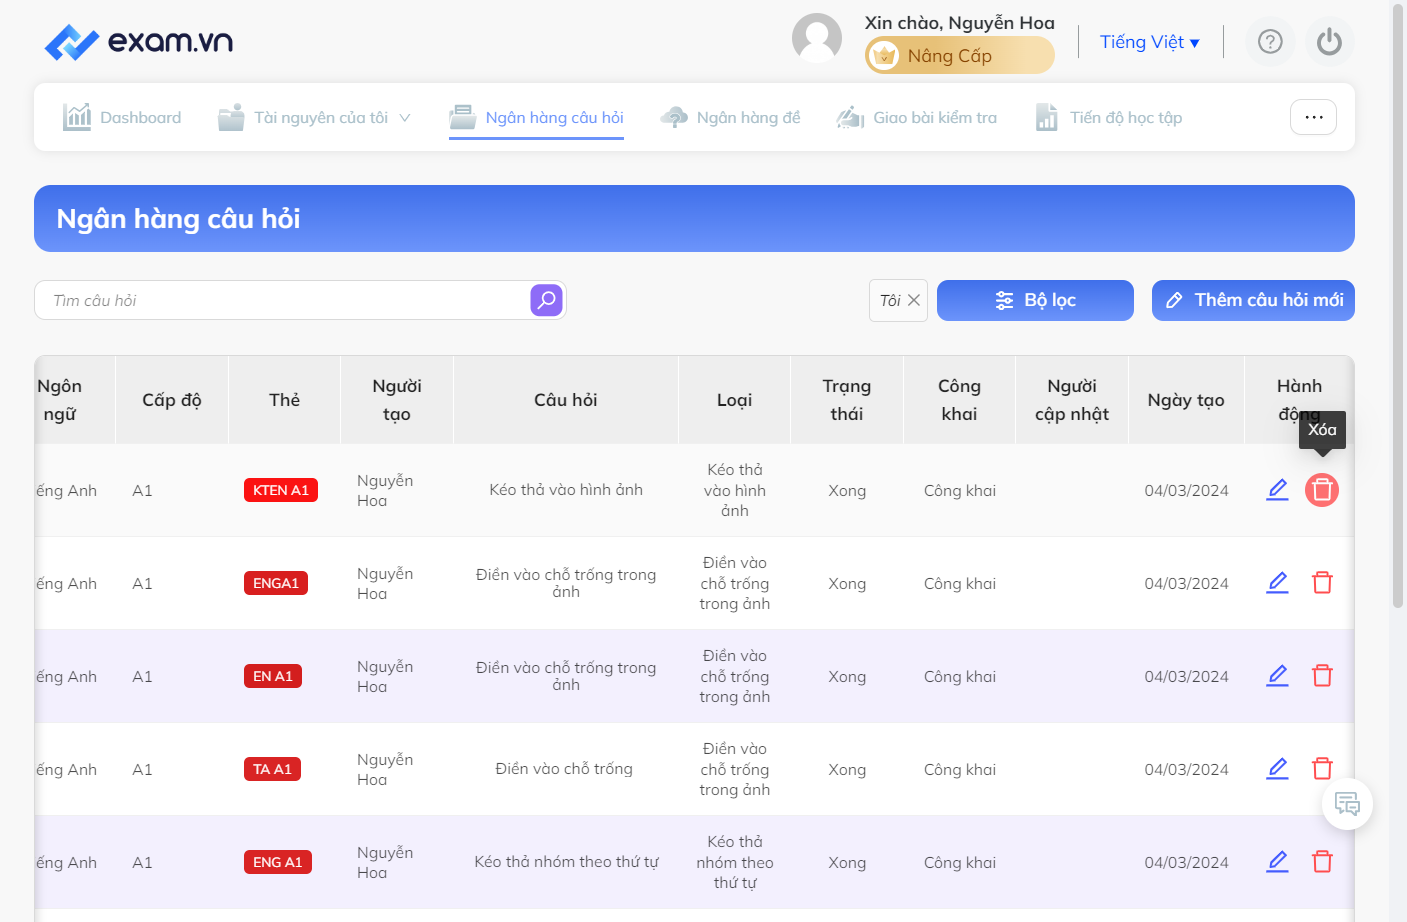Remove the Tôi filter tag

click(913, 300)
